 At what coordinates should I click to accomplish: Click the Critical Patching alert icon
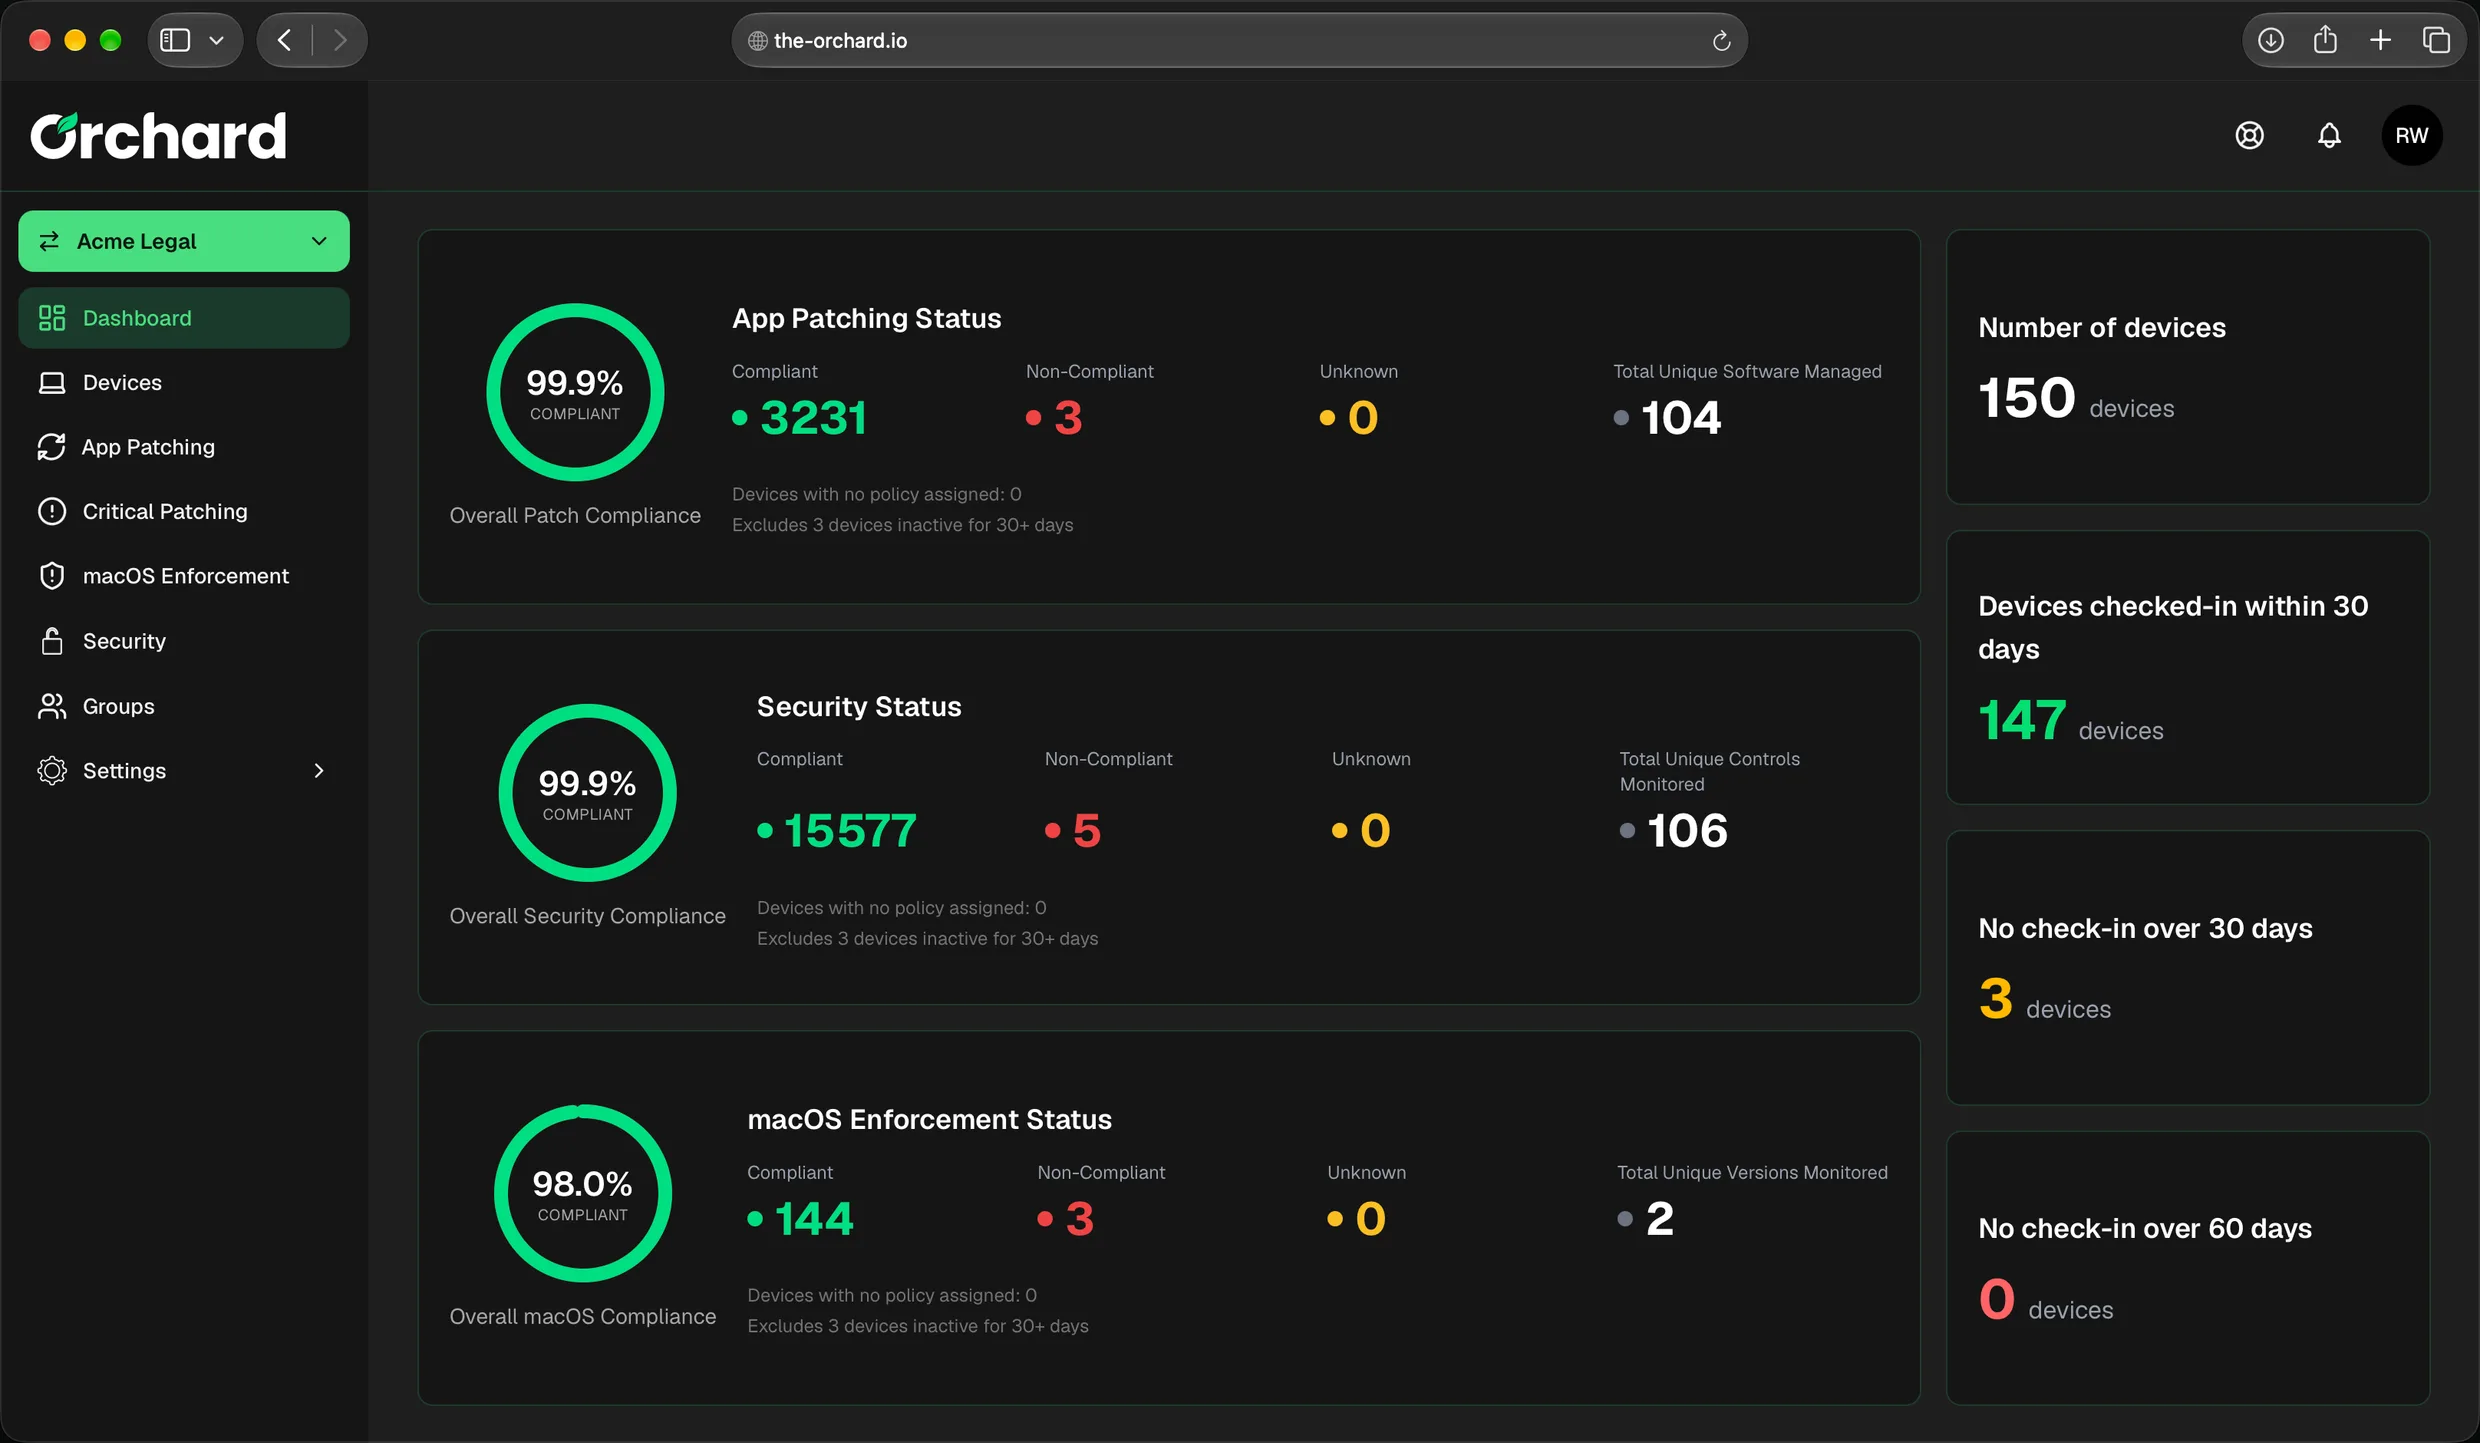tap(52, 511)
